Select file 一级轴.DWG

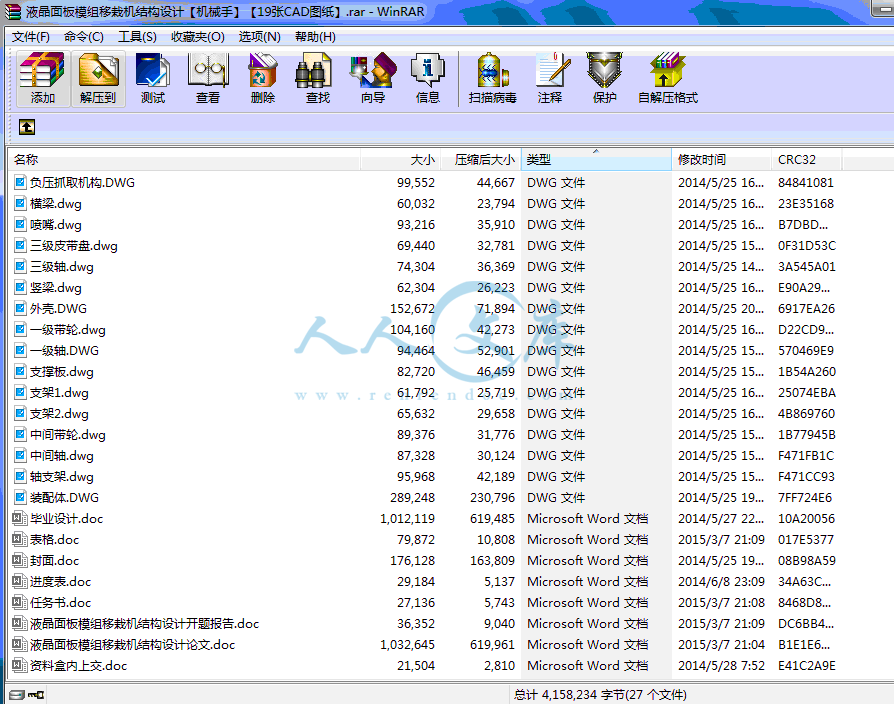[64, 351]
